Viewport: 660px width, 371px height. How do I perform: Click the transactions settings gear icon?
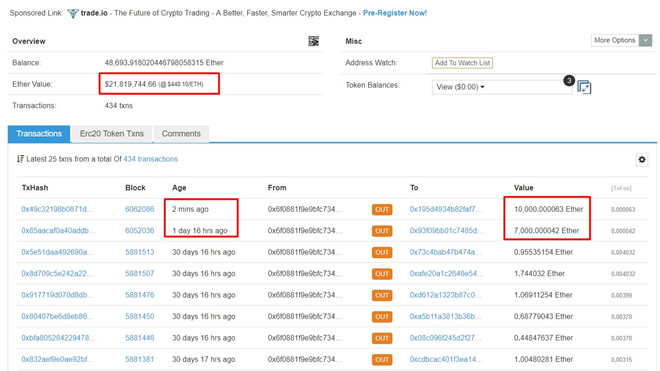pyautogui.click(x=641, y=160)
